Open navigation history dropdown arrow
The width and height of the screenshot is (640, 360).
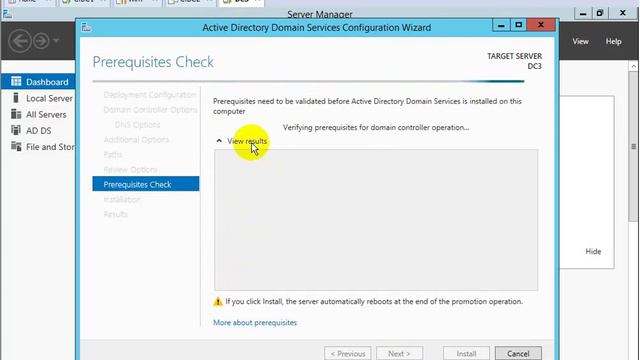56,41
